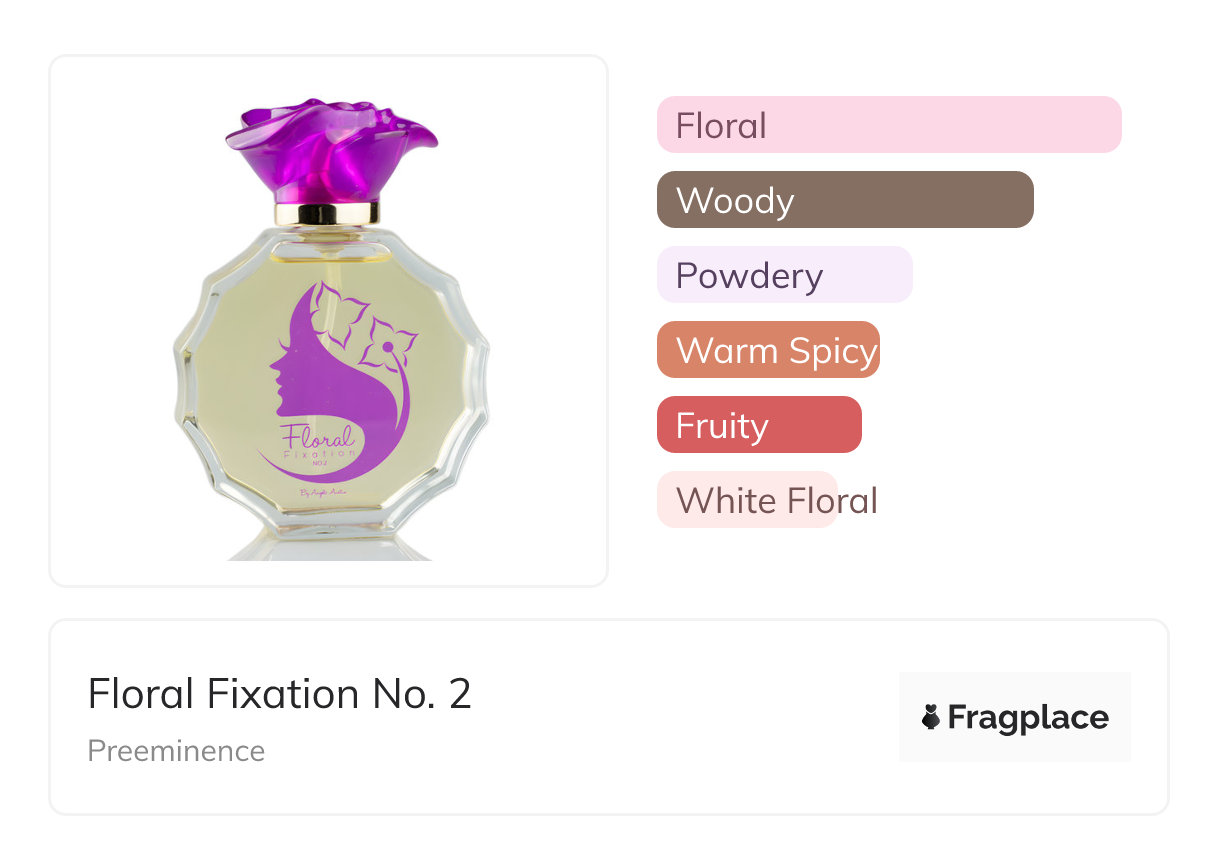Image resolution: width=1218 pixels, height=864 pixels.
Task: Click the Fragplace perfume bottle icon
Action: click(931, 717)
